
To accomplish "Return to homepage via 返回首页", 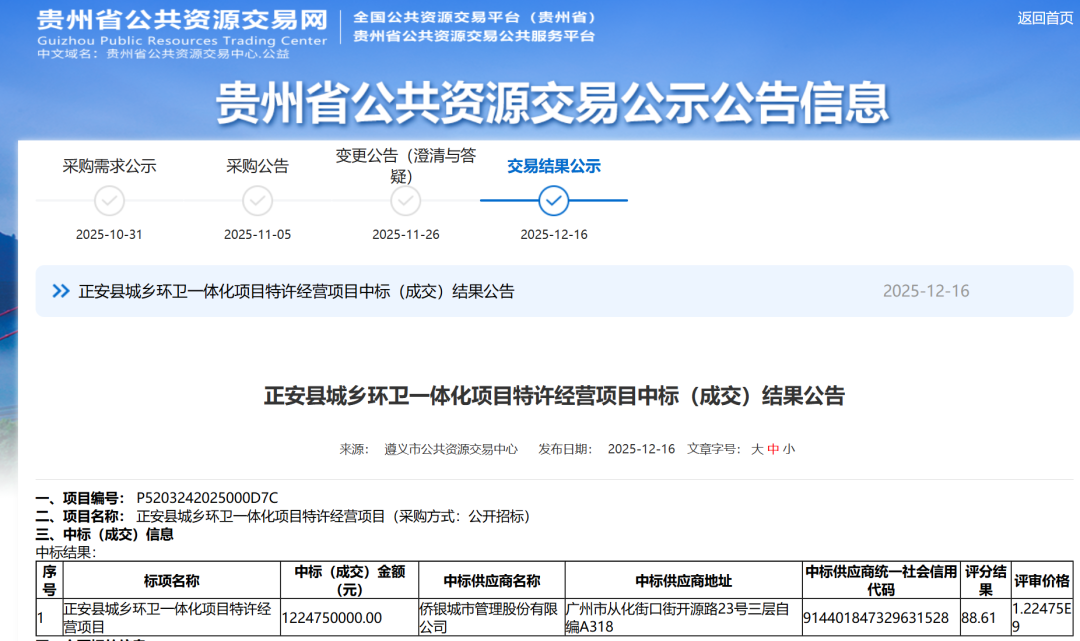I will (x=1045, y=17).
